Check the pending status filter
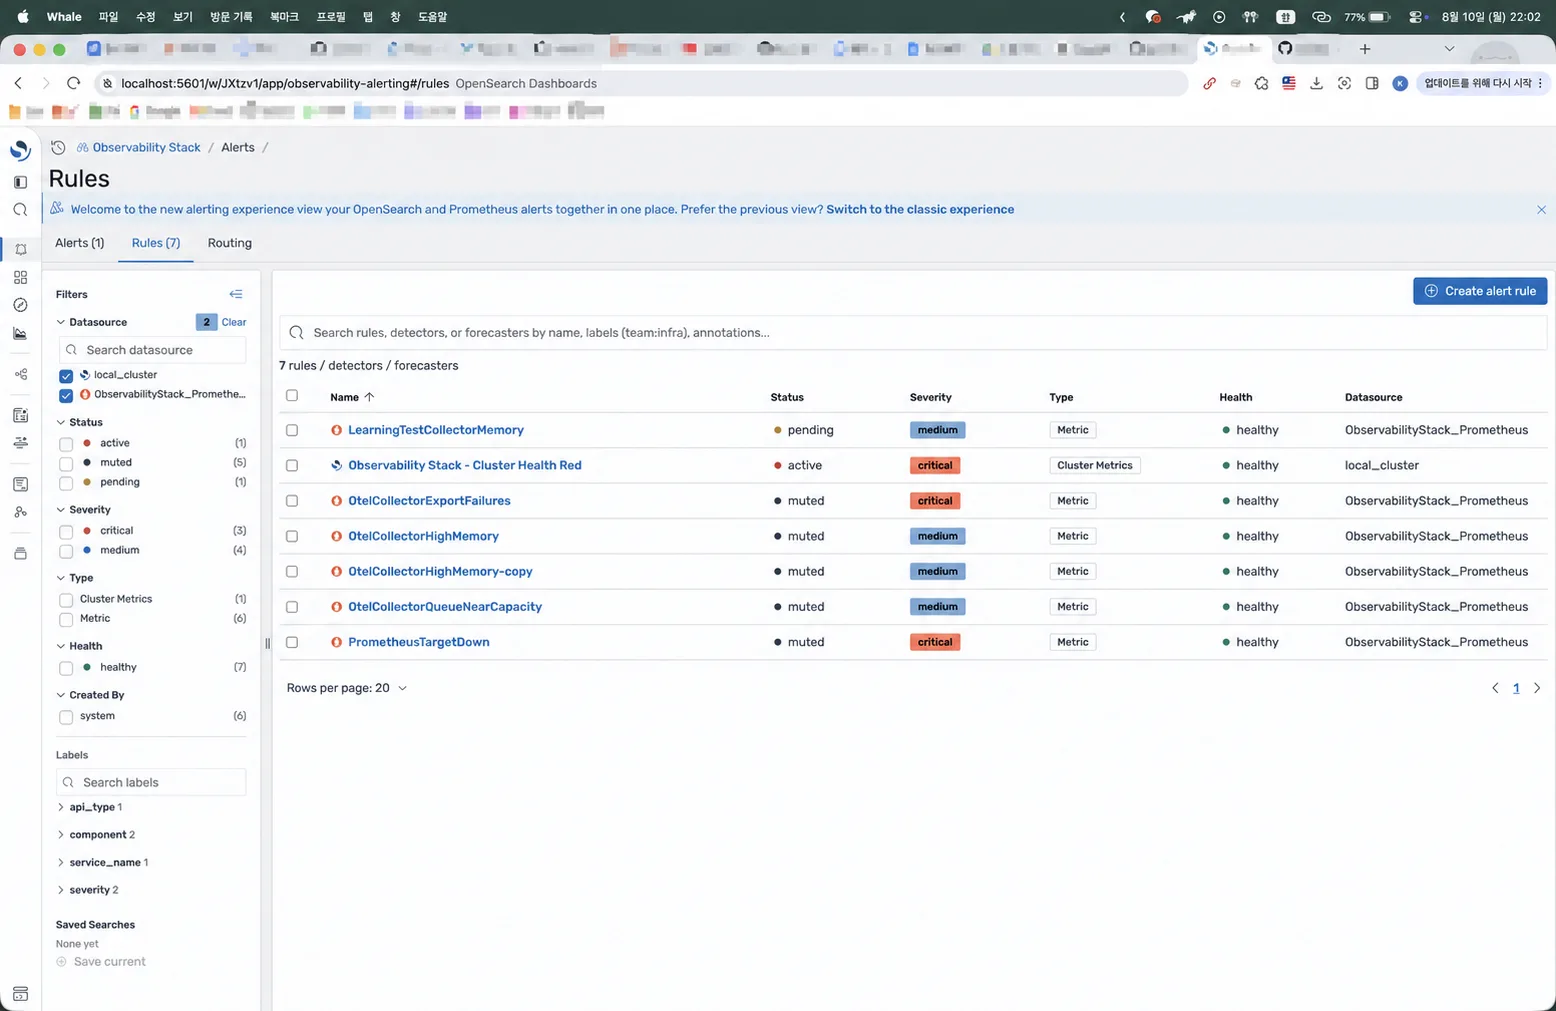This screenshot has height=1011, width=1556. point(66,483)
